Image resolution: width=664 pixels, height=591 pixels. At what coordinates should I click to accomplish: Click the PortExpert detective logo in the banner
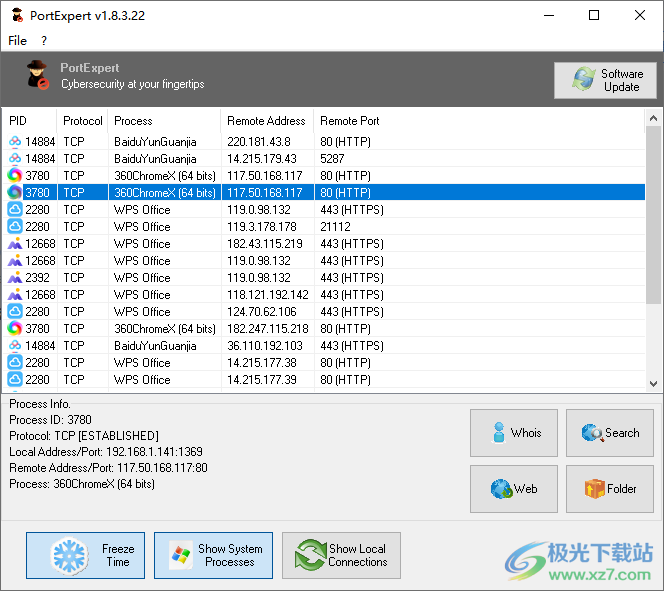tap(37, 75)
